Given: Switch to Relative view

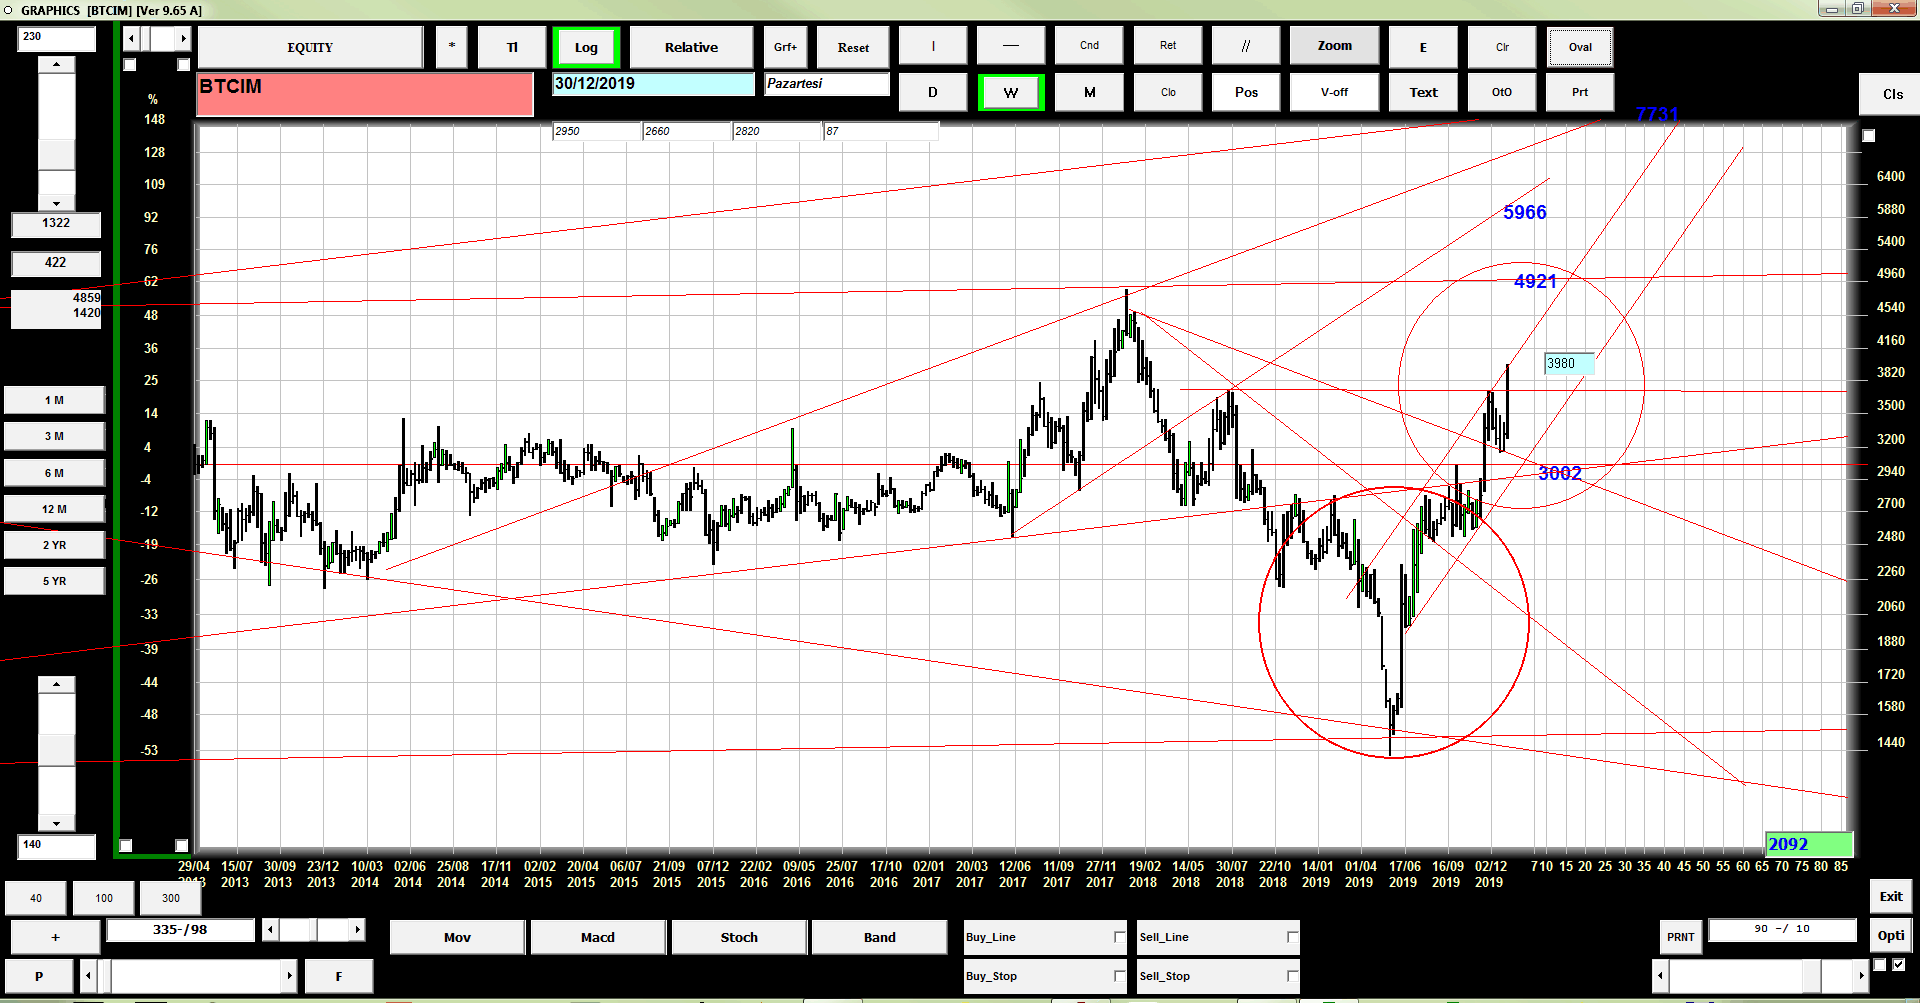Looking at the screenshot, I should click(x=691, y=47).
